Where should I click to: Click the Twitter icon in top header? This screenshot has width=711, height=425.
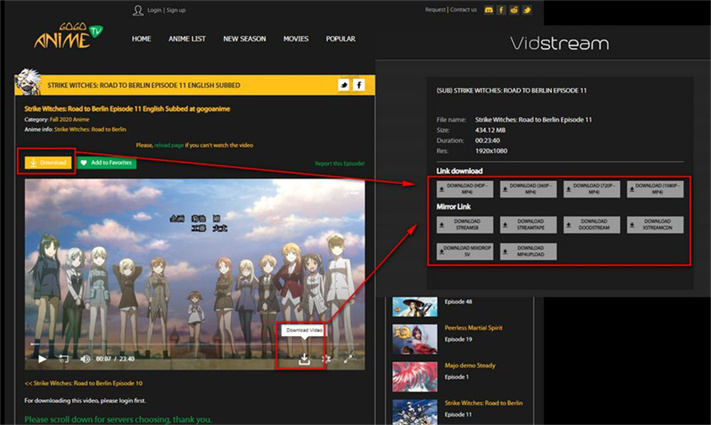(526, 10)
